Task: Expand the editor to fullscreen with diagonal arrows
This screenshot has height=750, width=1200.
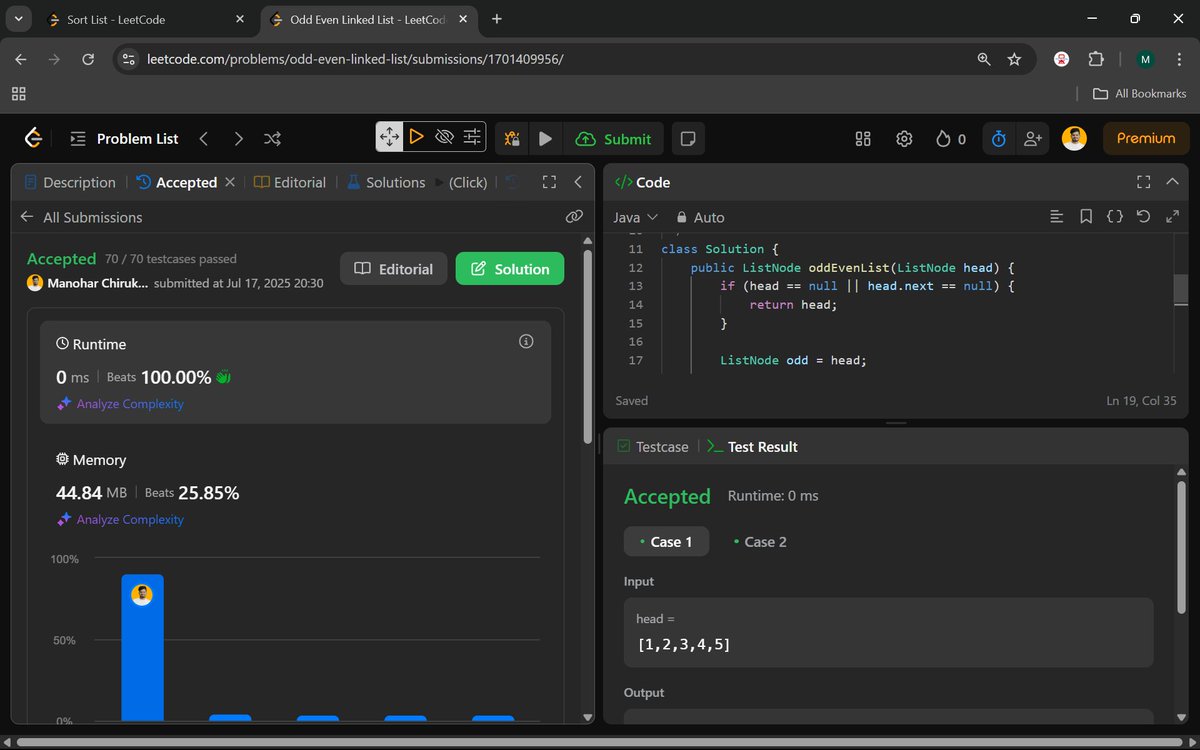Action: pyautogui.click(x=1173, y=216)
